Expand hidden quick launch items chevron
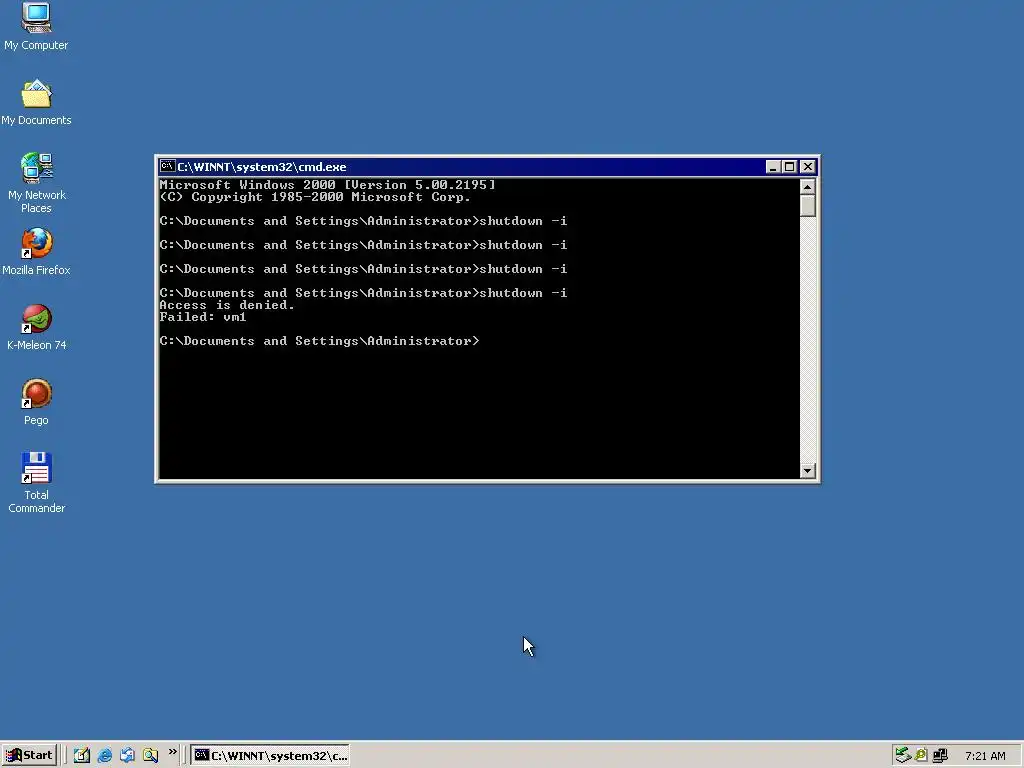The width and height of the screenshot is (1024, 768). [x=172, y=752]
